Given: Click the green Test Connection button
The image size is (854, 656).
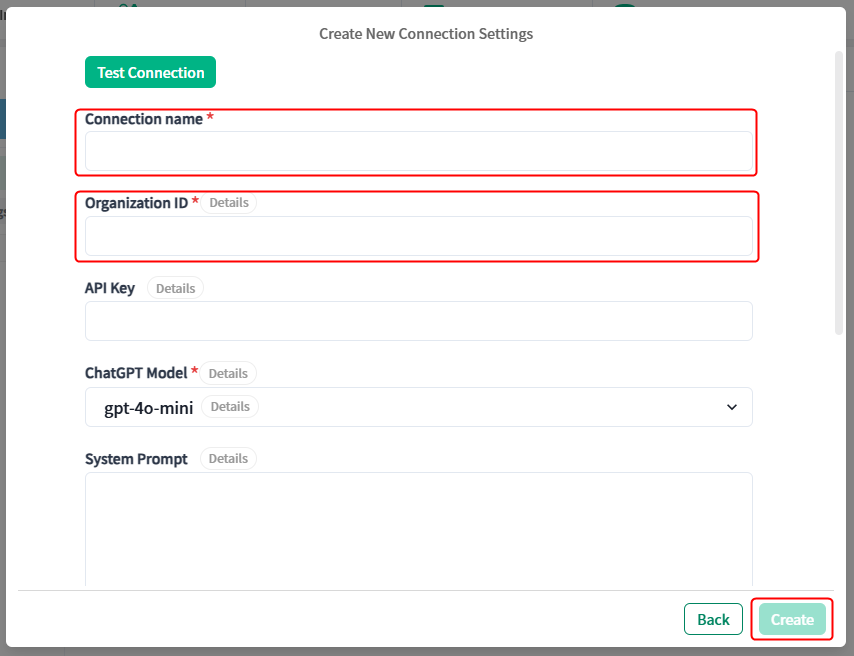Looking at the screenshot, I should click(150, 72).
